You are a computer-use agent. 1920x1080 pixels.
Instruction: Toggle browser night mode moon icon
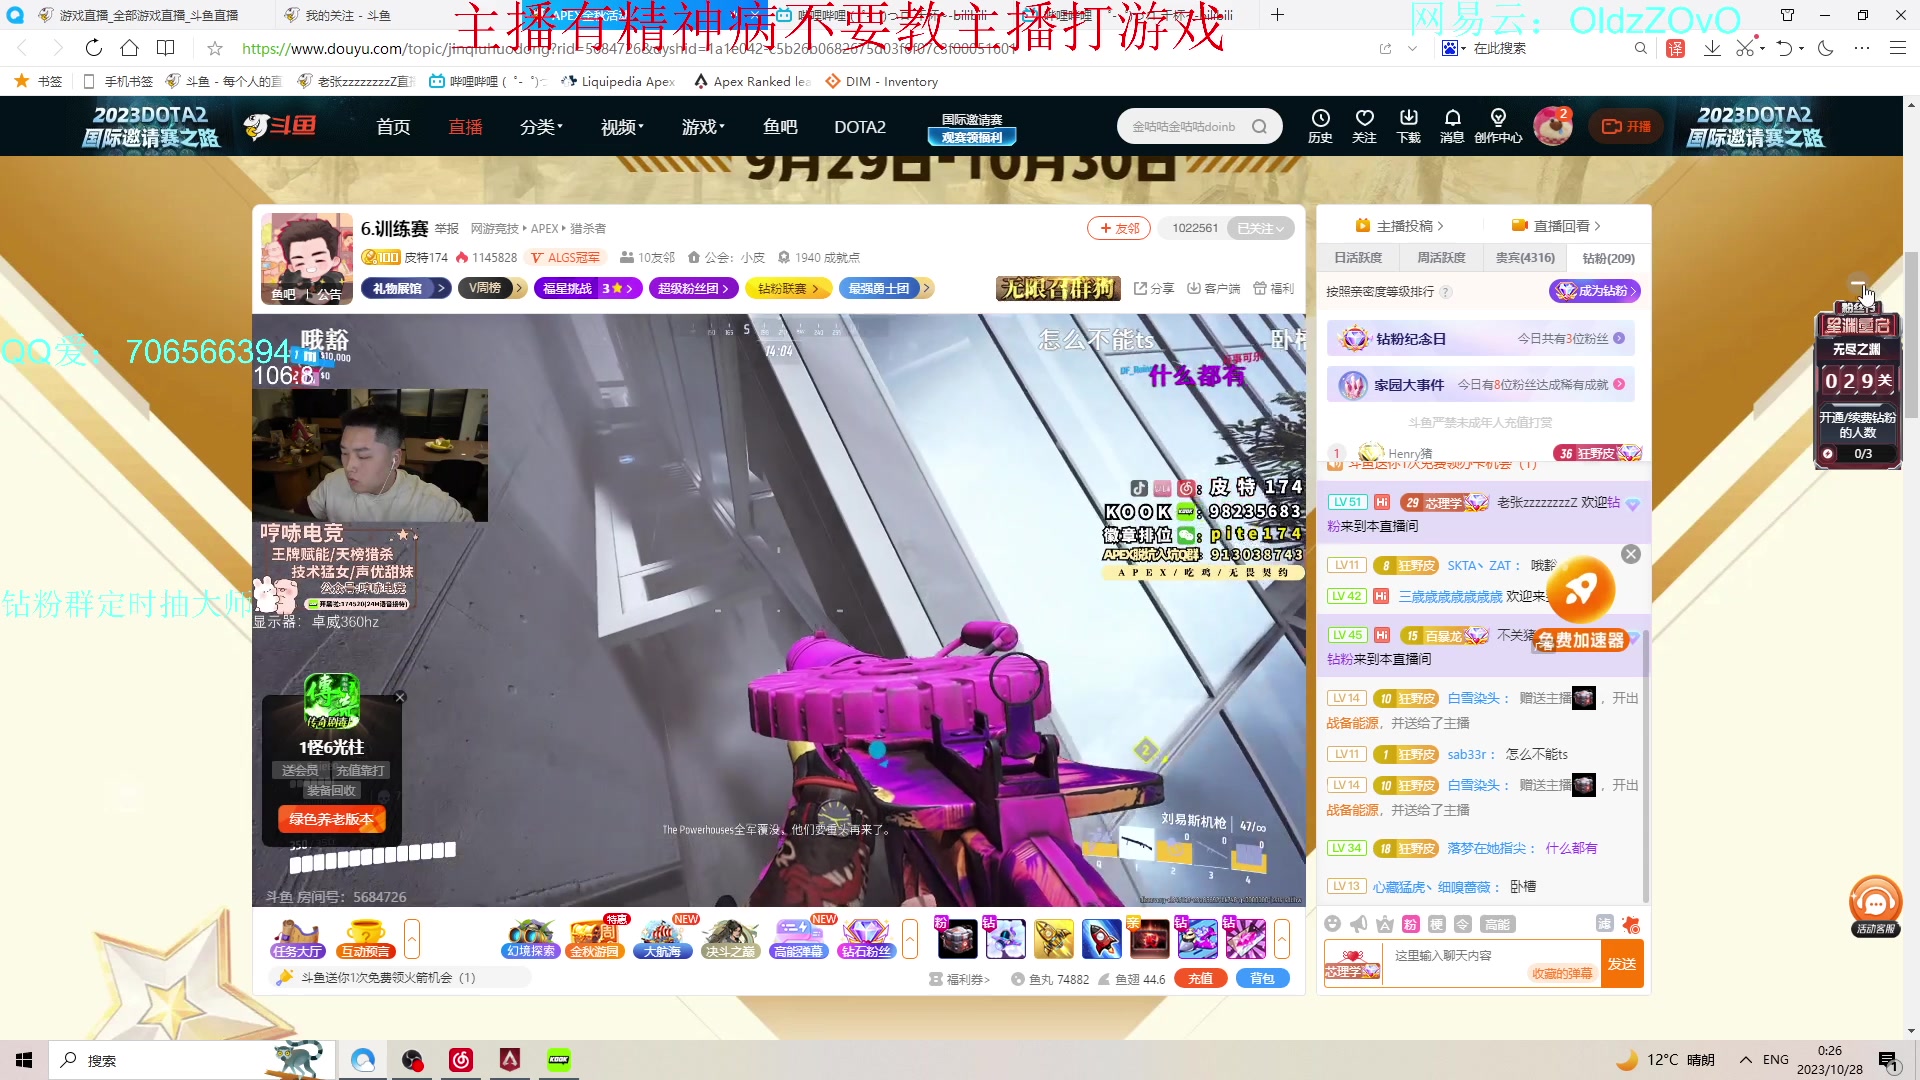point(1826,48)
